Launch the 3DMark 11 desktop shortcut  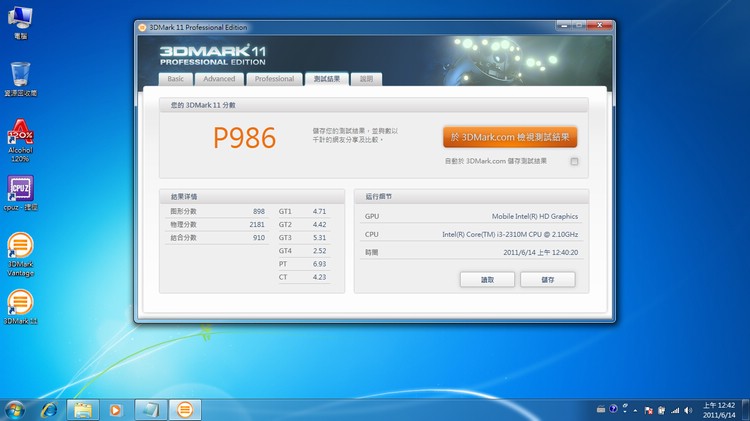click(x=20, y=307)
